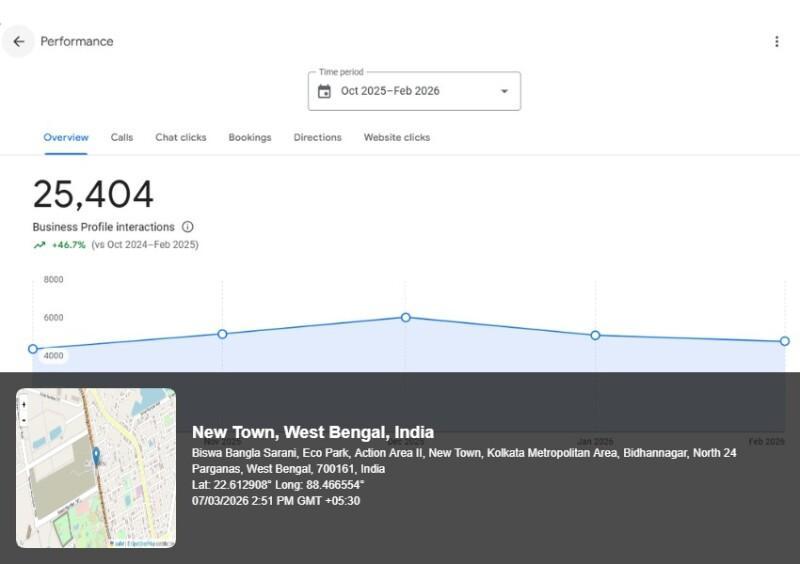Screen dimensions: 800x564
Task: Click the highest peak data point on chart
Action: (406, 317)
